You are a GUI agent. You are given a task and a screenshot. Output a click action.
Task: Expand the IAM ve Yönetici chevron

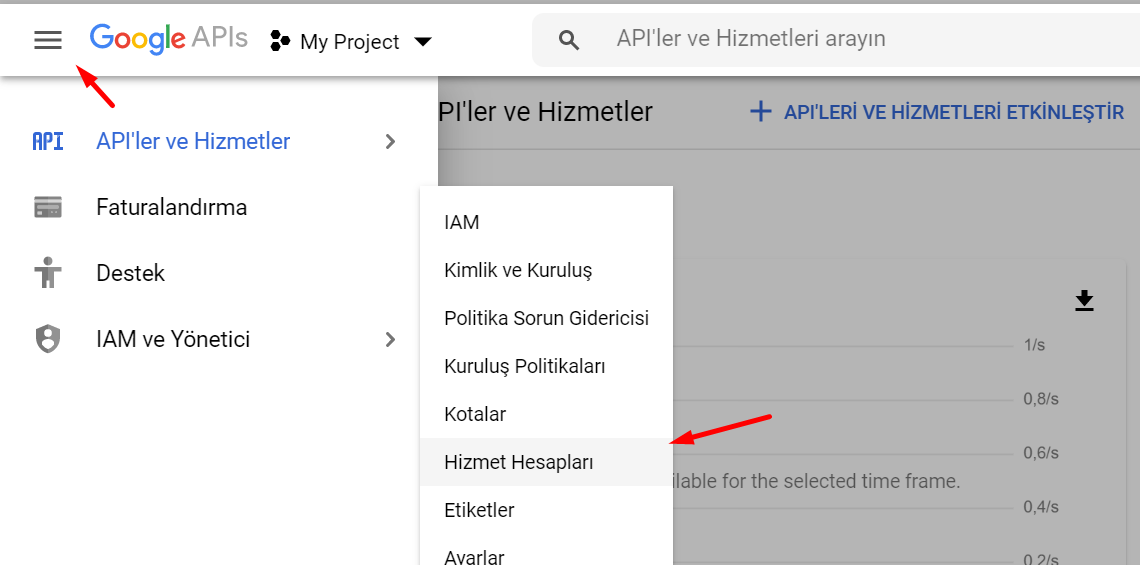[391, 340]
